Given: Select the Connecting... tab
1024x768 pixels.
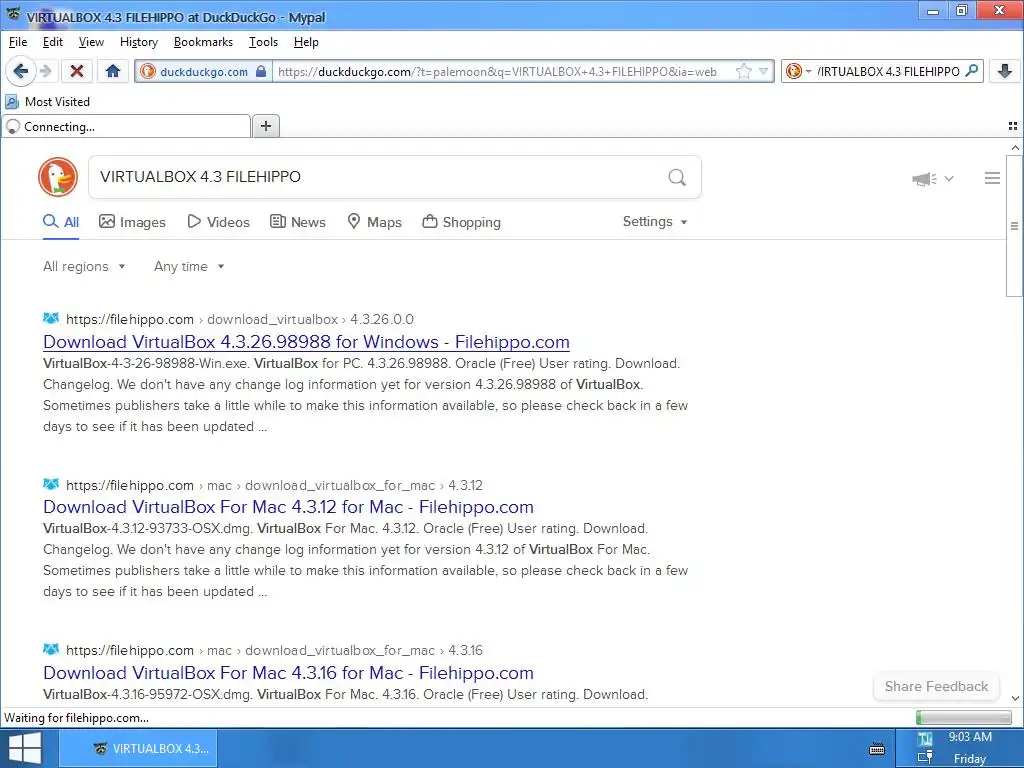Looking at the screenshot, I should tap(127, 126).
